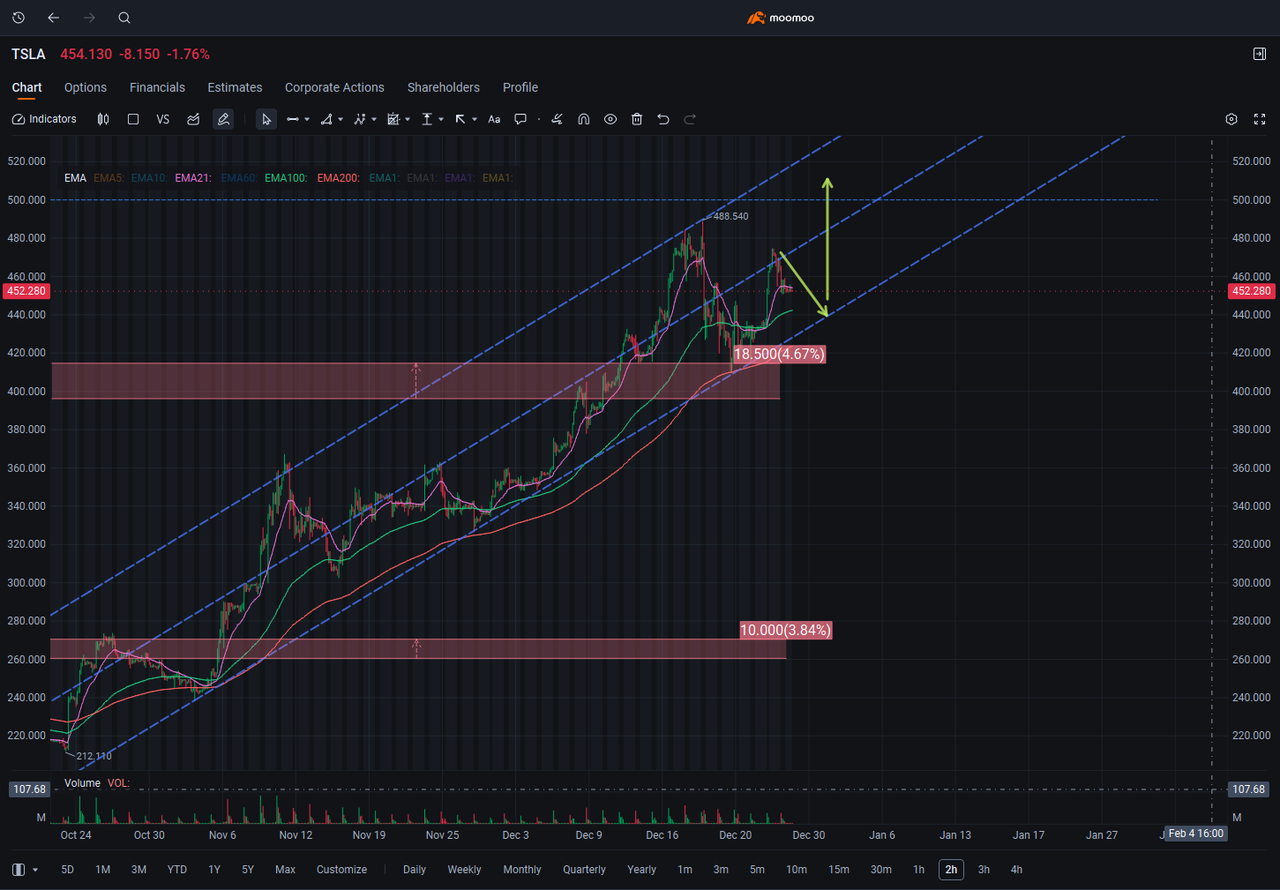1280x890 pixels.
Task: Open the VS compare tool
Action: point(163,119)
